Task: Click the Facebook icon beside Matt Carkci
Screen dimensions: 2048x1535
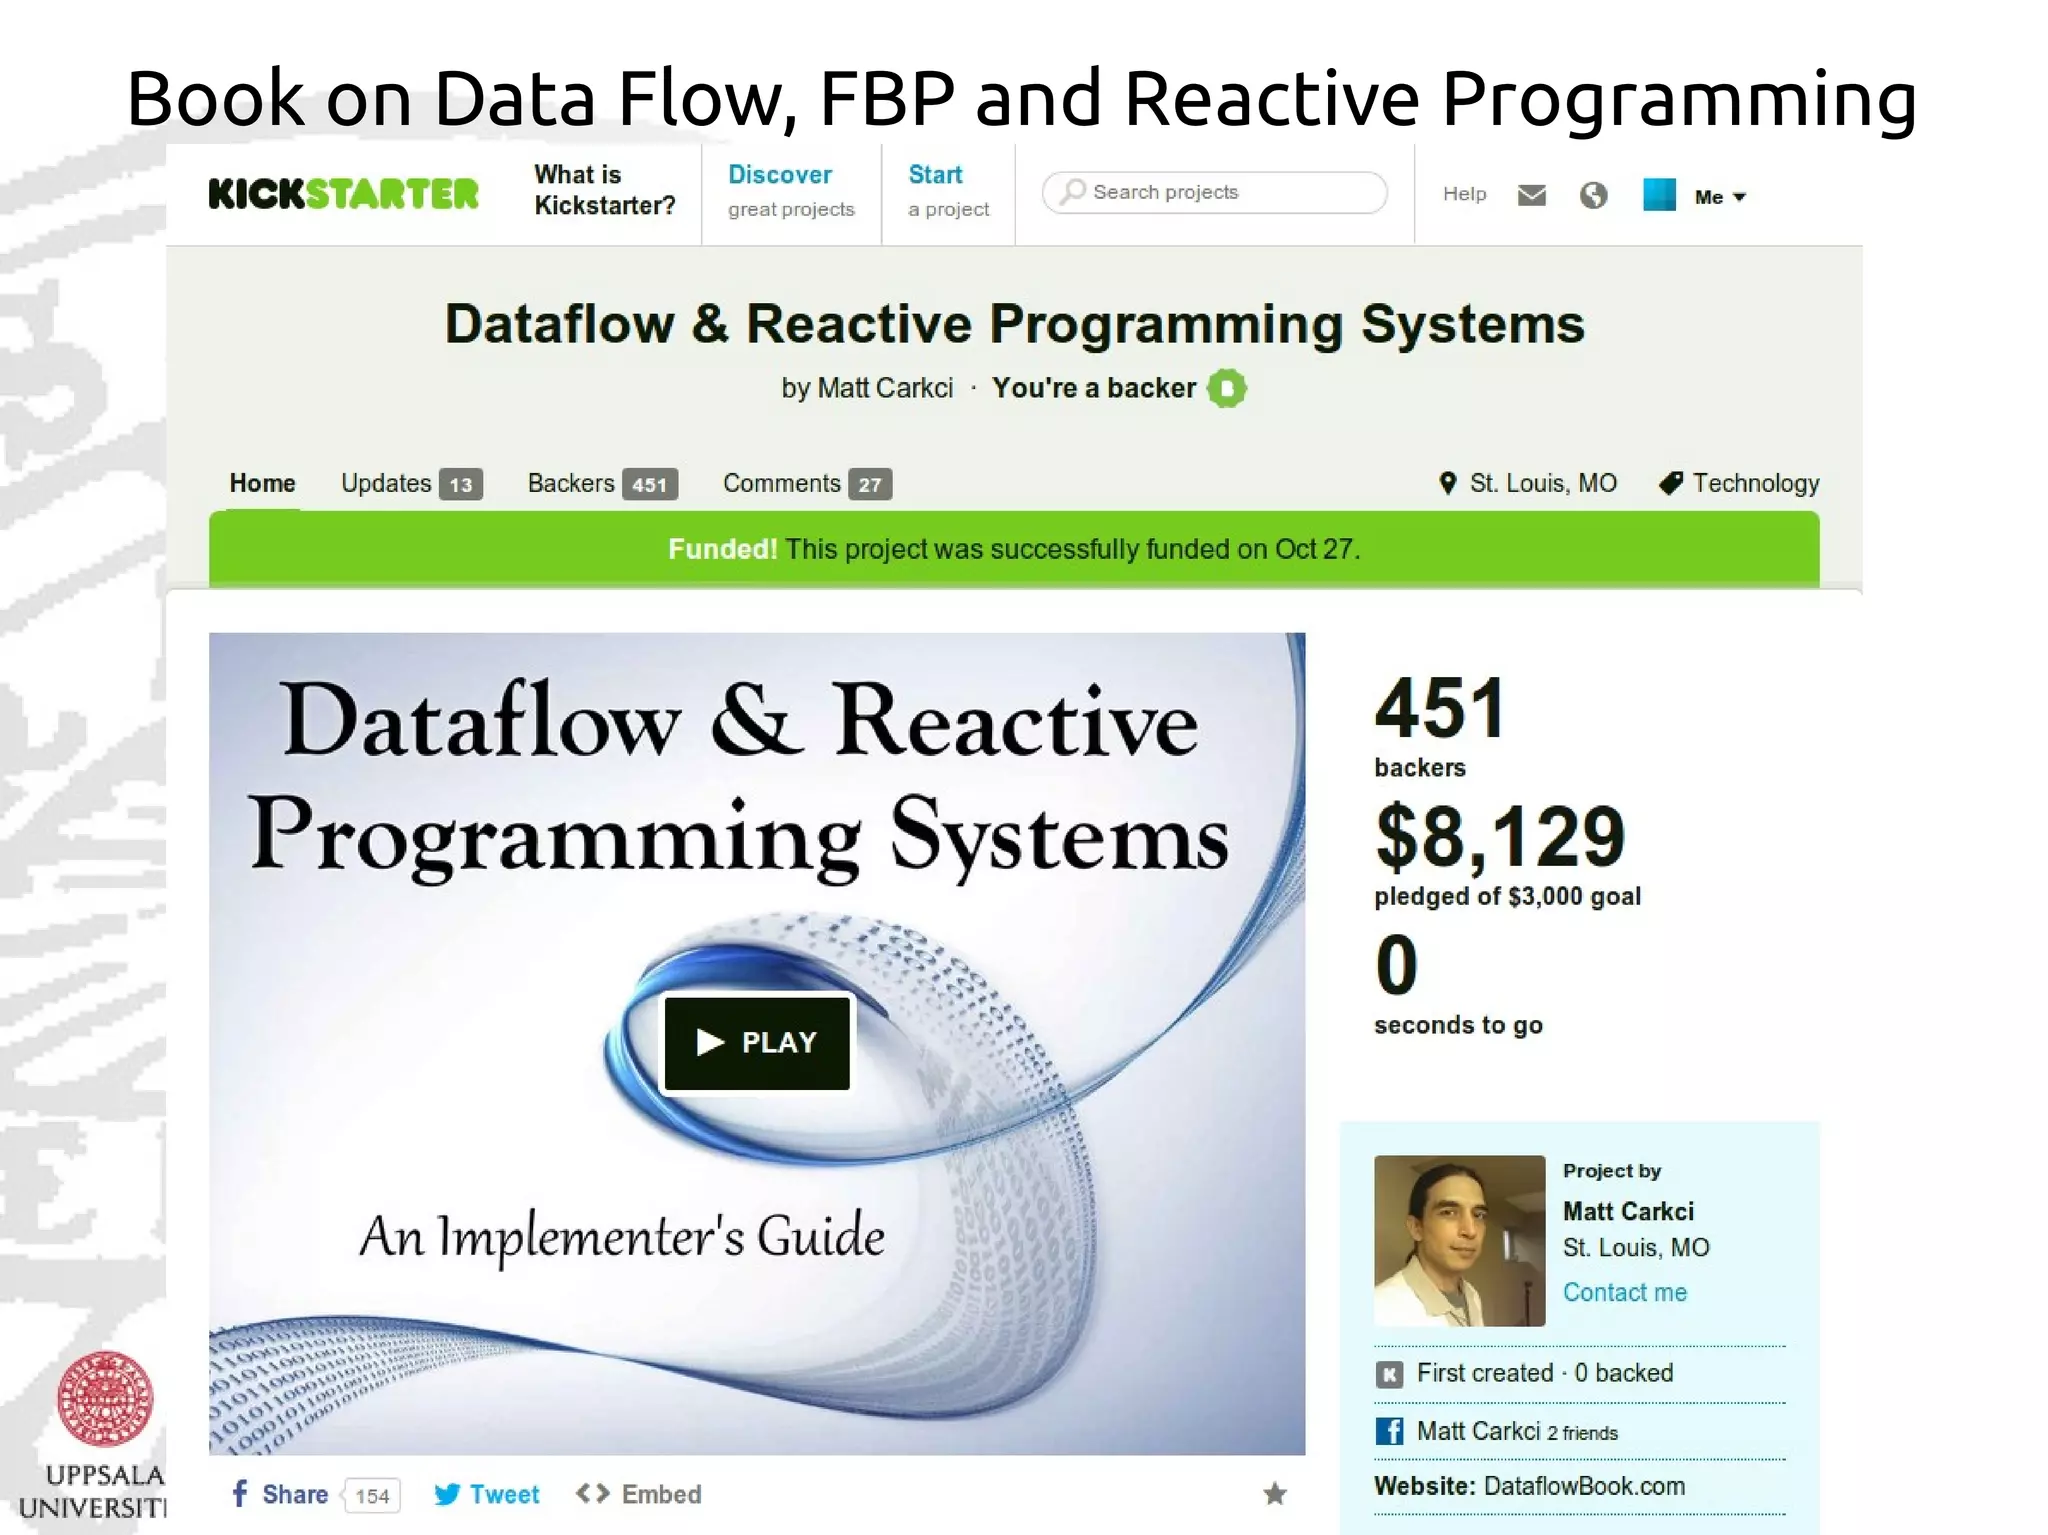Action: point(1389,1431)
